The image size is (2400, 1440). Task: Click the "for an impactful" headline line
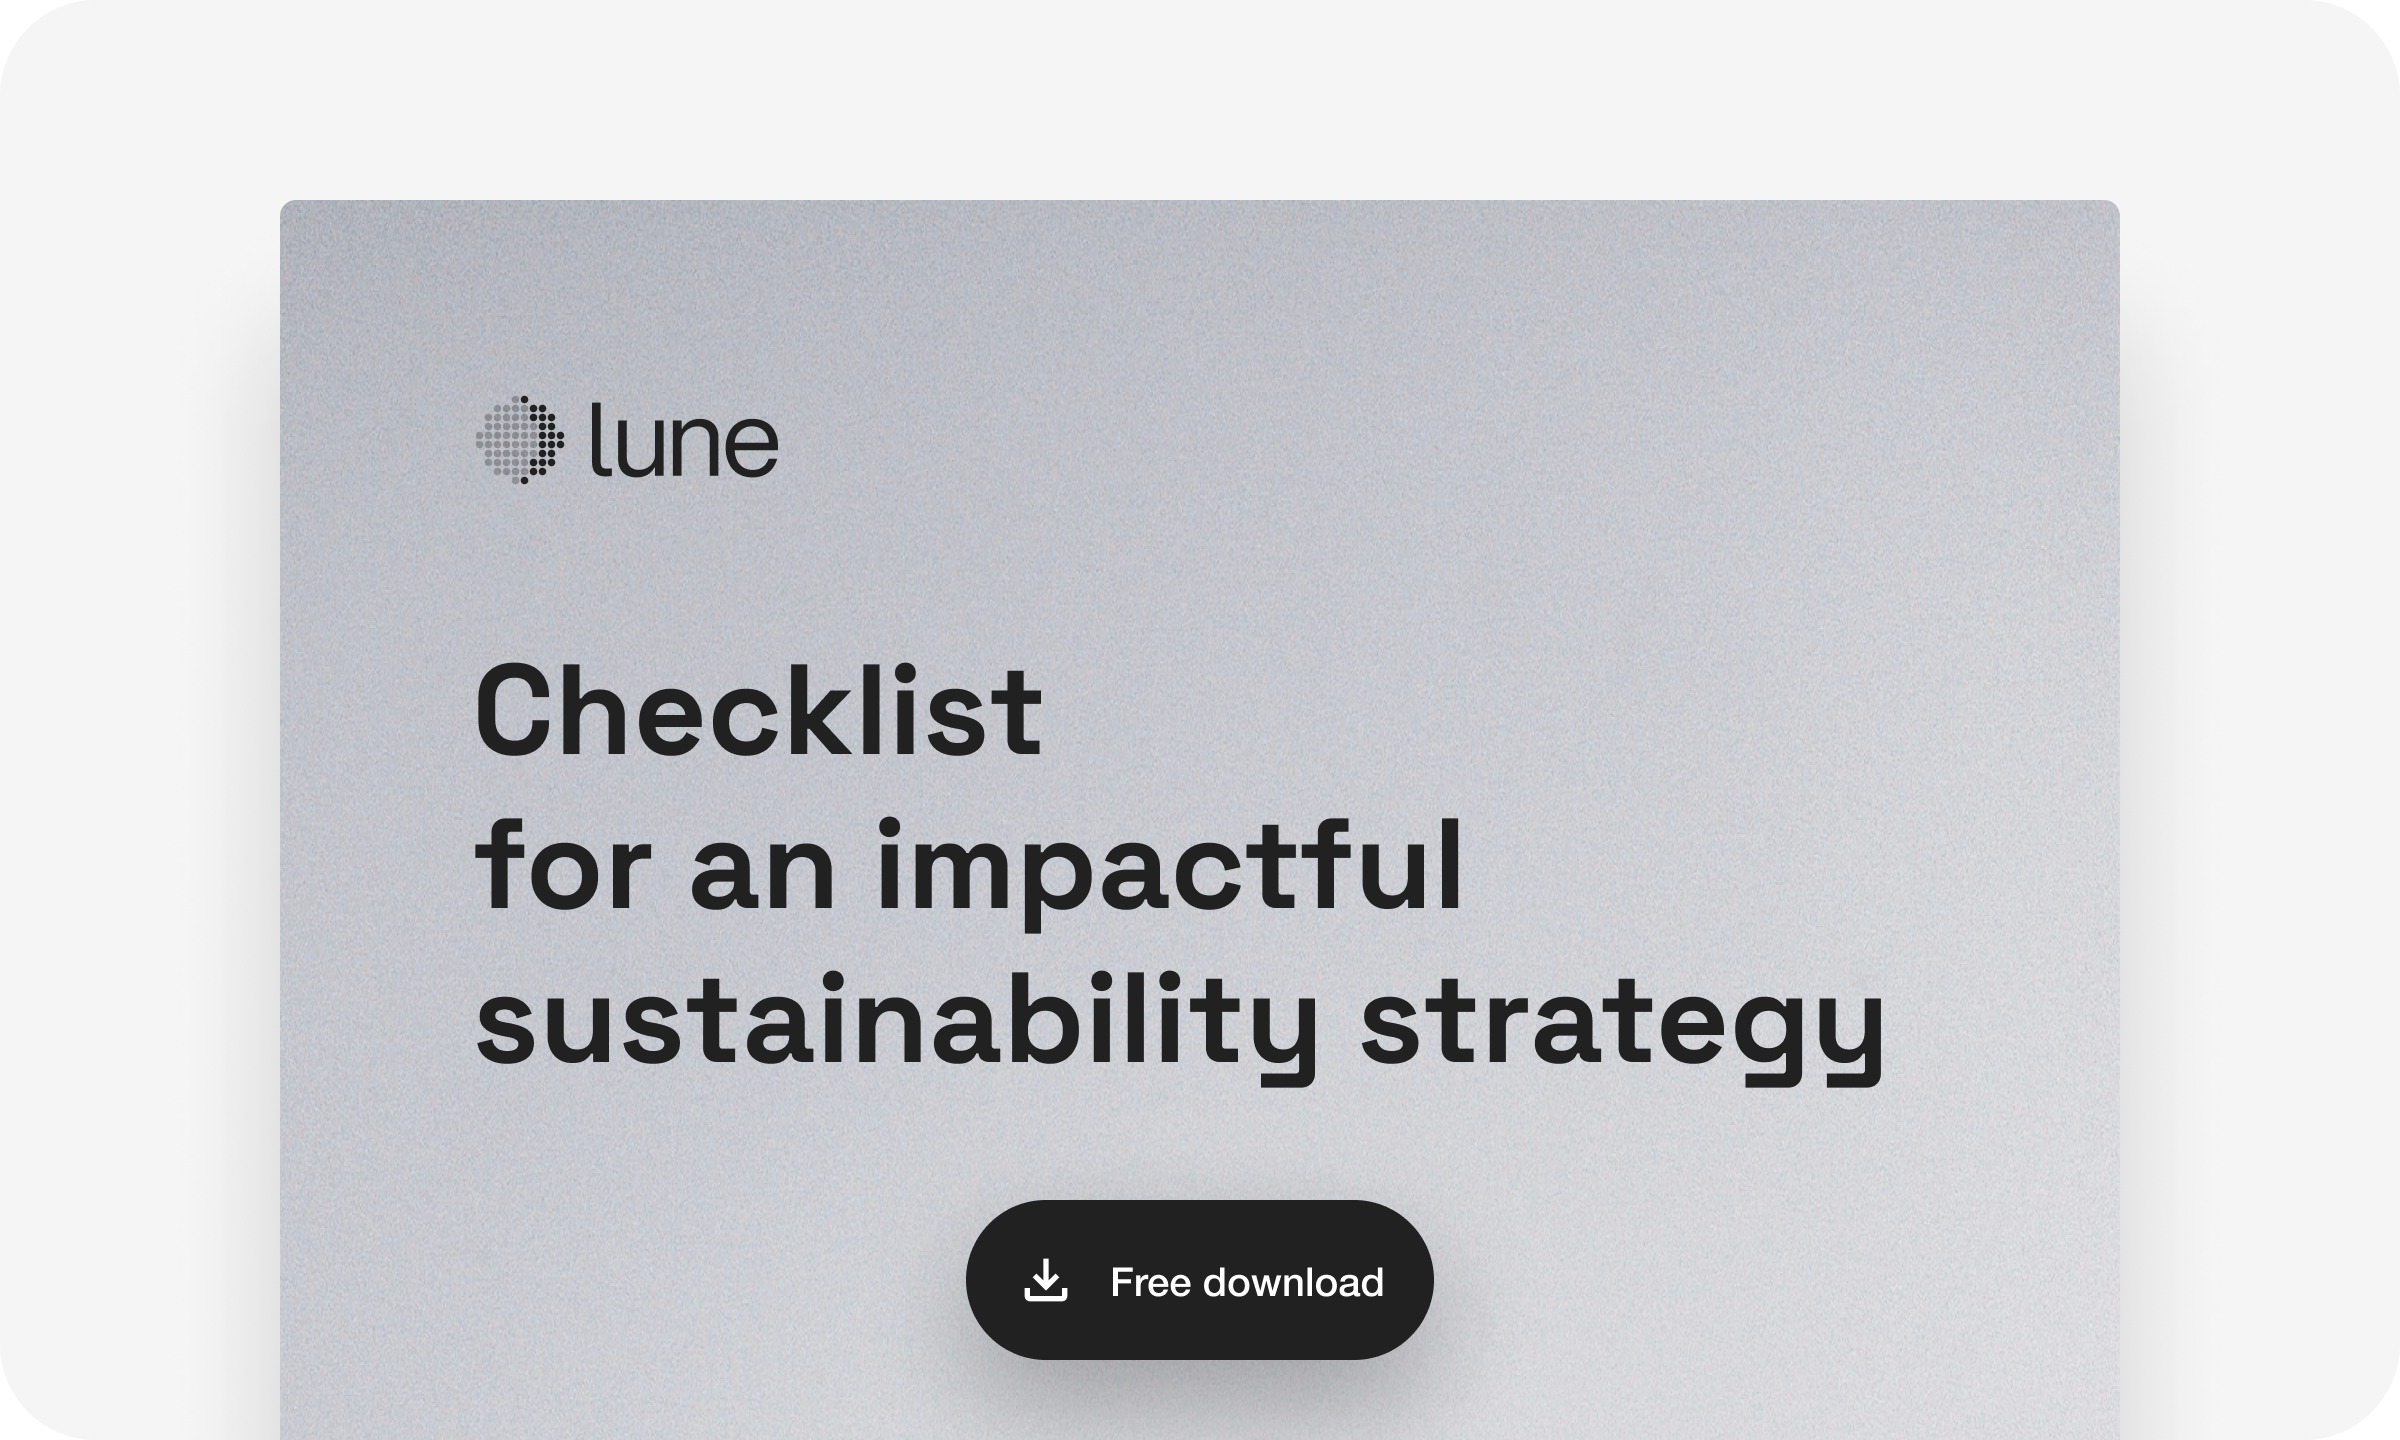pos(968,868)
